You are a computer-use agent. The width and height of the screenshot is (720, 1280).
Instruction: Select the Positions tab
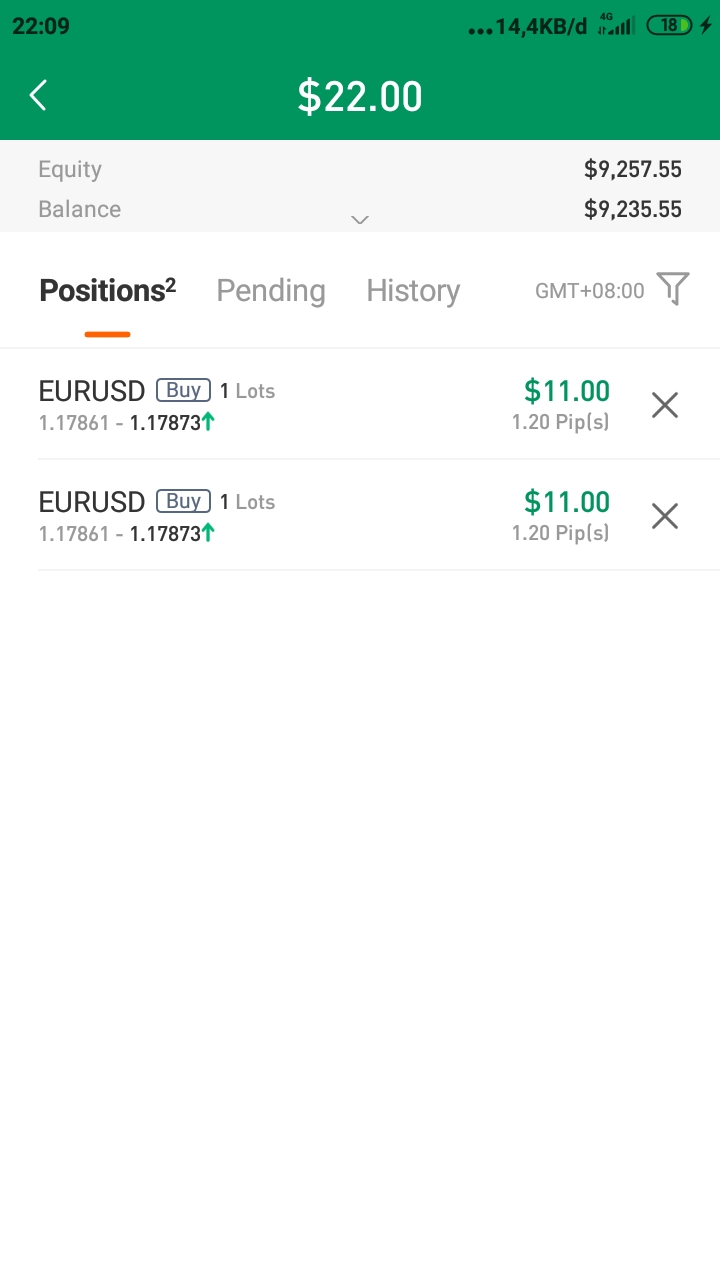[x=107, y=291]
